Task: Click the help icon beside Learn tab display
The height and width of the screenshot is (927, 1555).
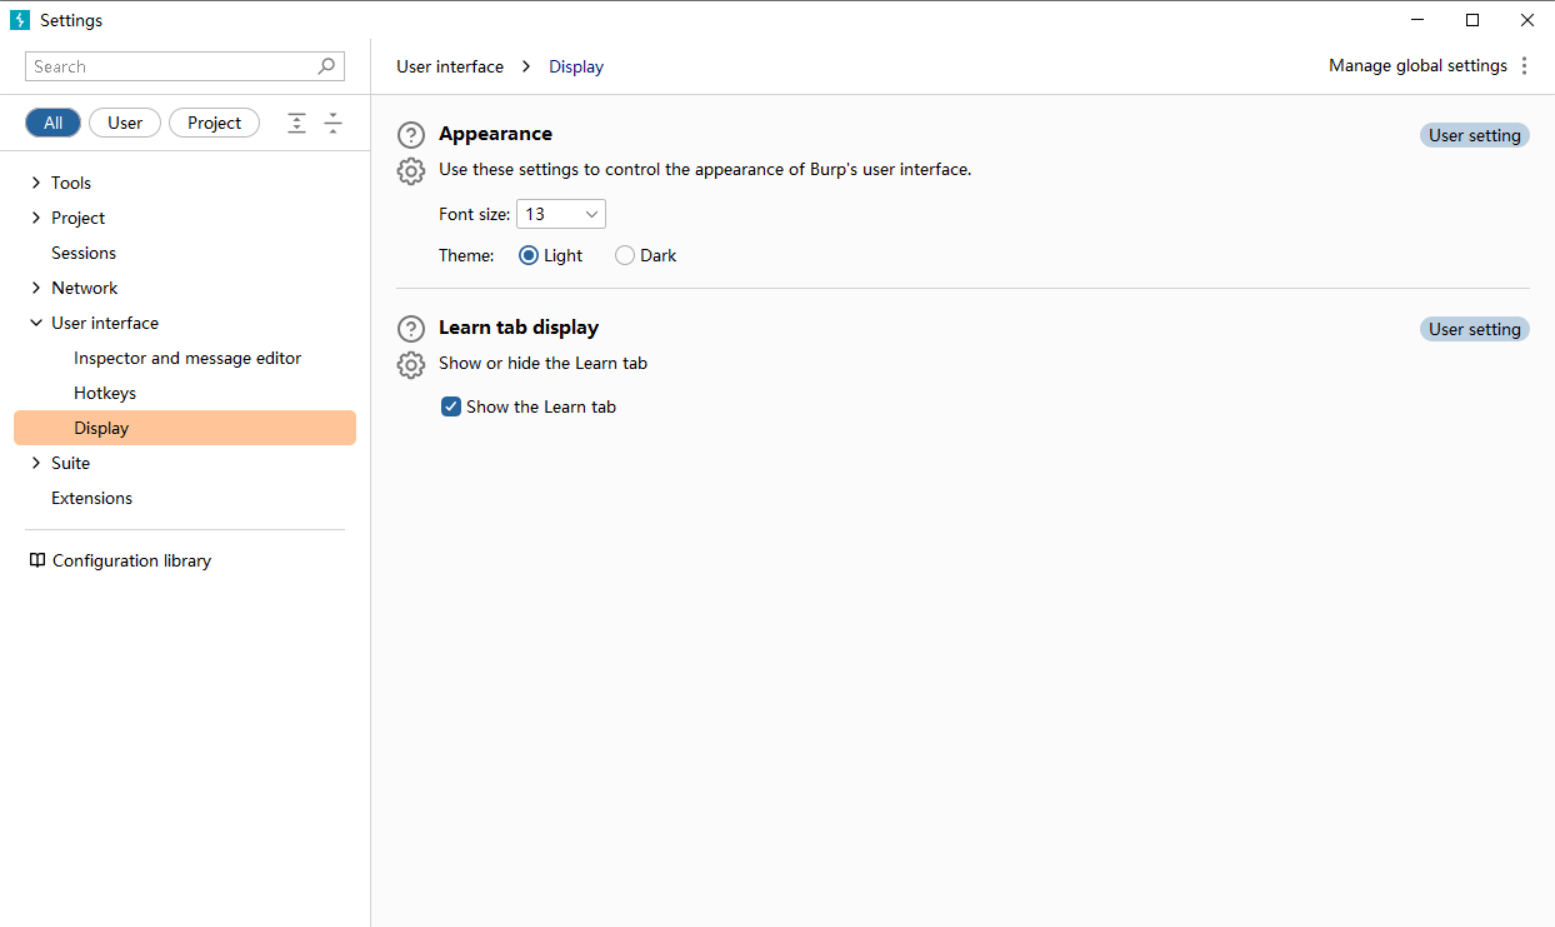Action: [x=411, y=329]
